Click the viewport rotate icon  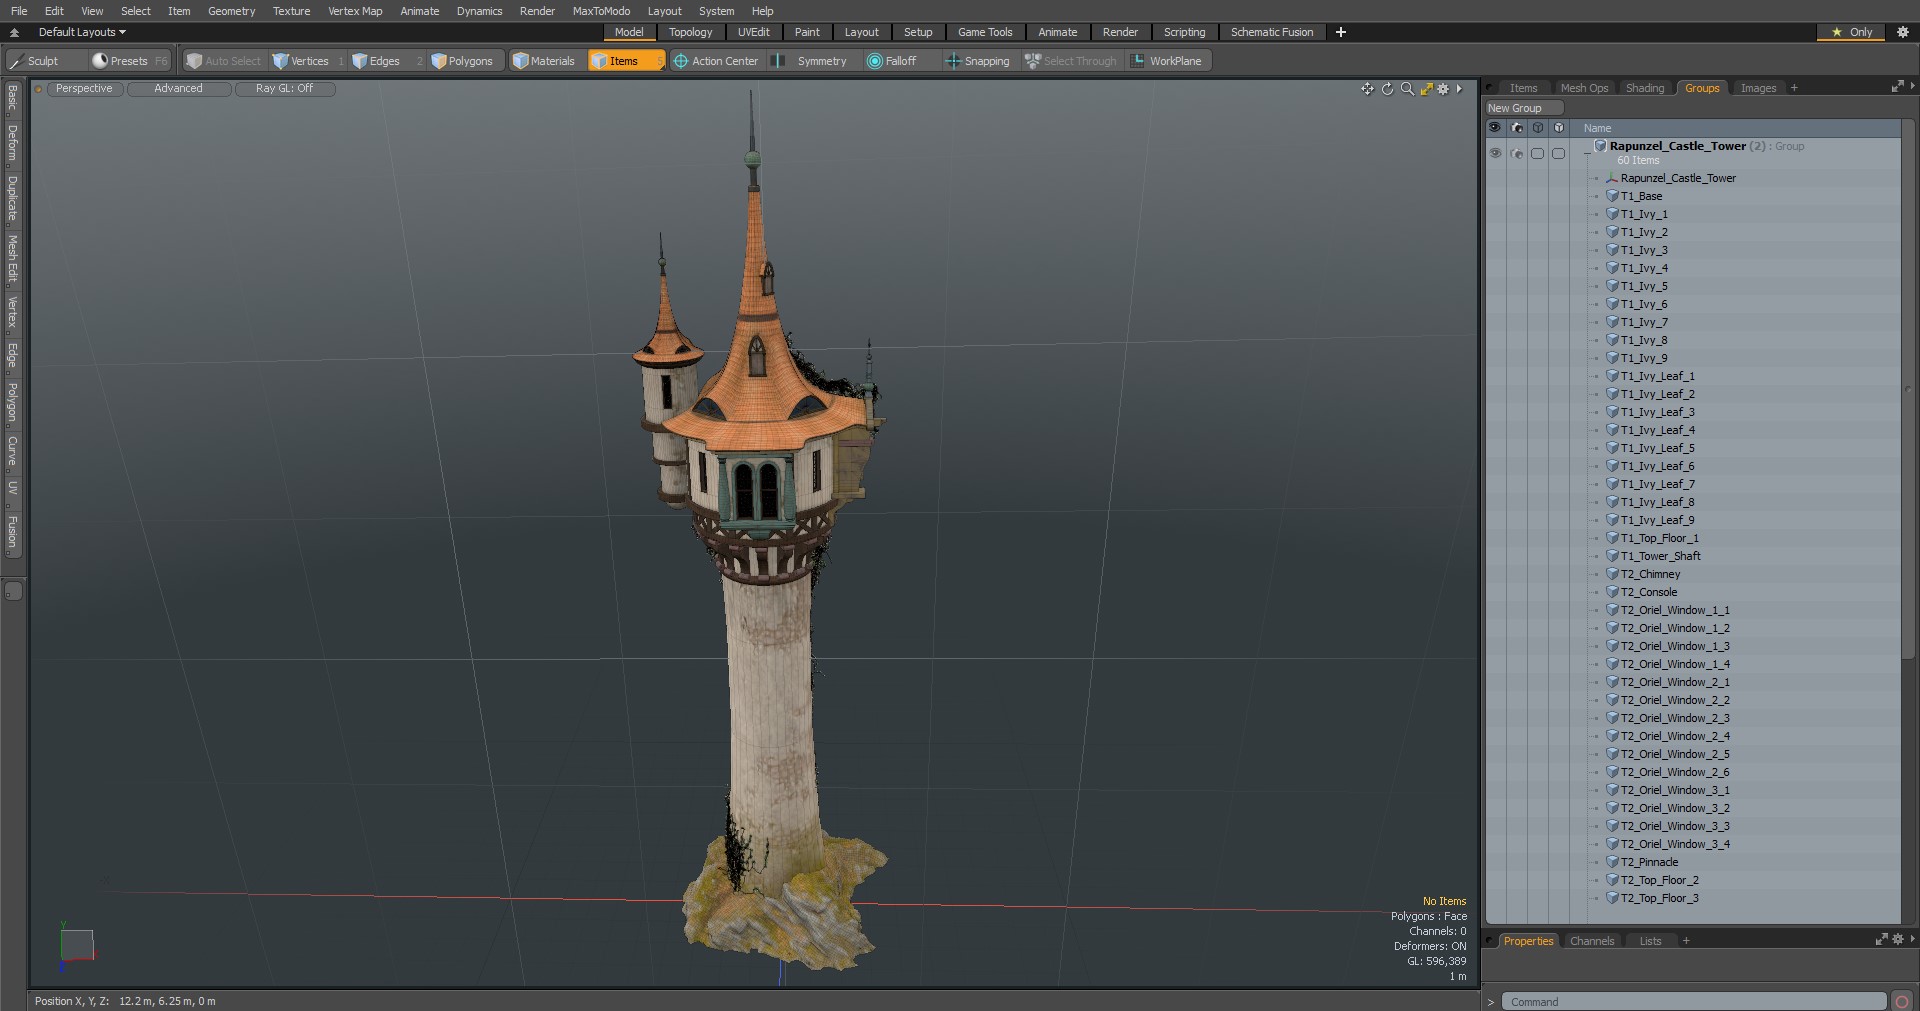click(1387, 89)
